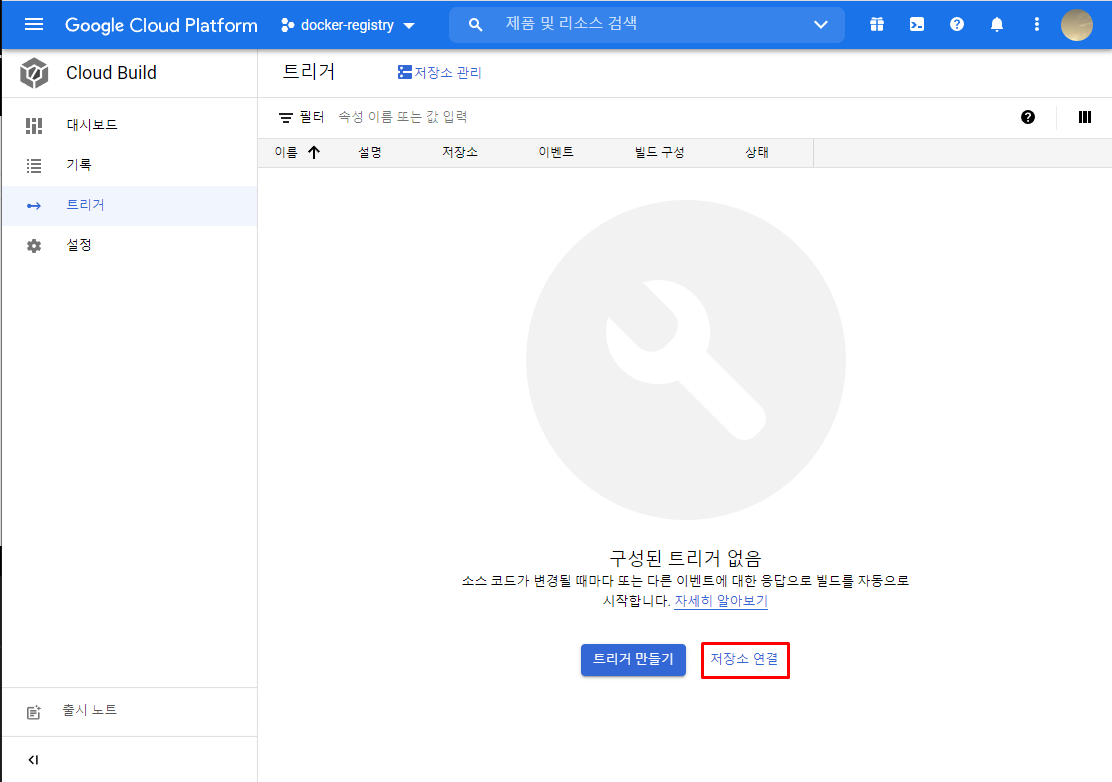Click the Cloud Build sidebar title

[x=111, y=73]
